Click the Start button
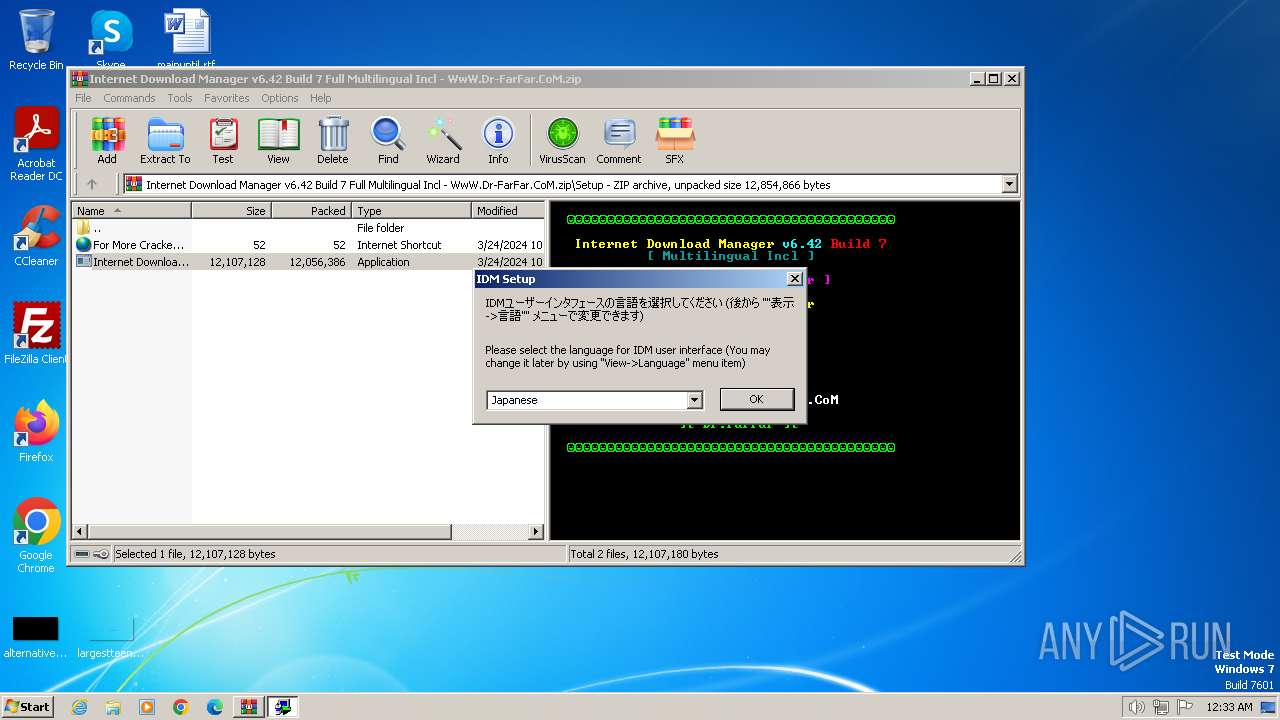Image resolution: width=1280 pixels, height=720 pixels. tap(28, 707)
